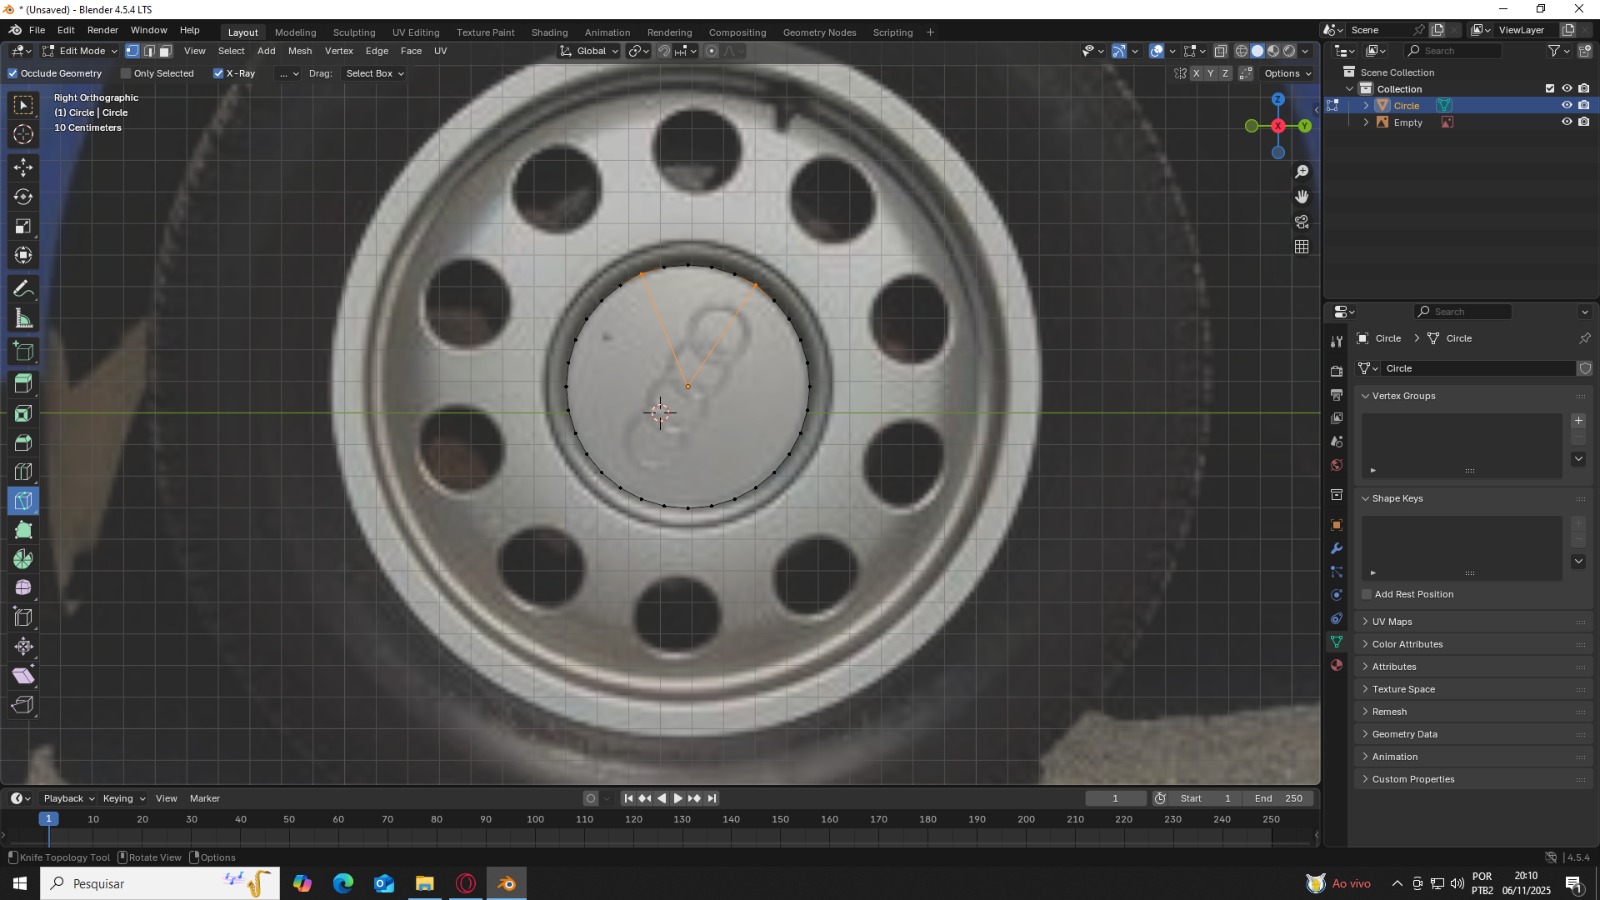Enable Add Rest Position checkbox
This screenshot has height=900, width=1600.
pyautogui.click(x=1367, y=595)
